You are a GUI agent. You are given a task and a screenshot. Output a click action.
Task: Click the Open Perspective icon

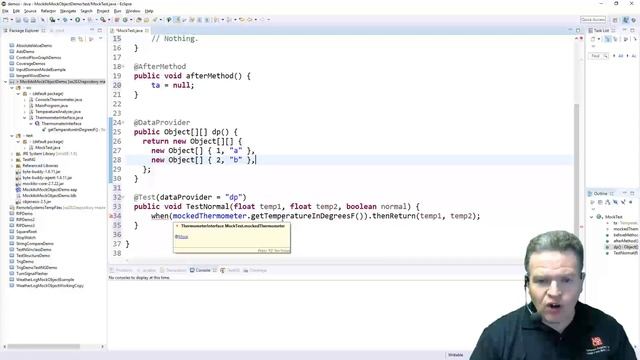tap(615, 20)
